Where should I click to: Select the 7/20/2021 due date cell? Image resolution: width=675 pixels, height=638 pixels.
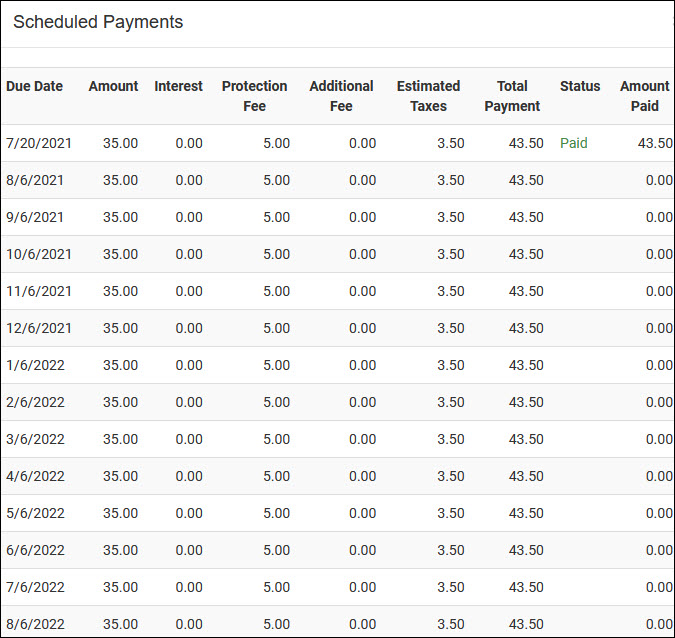pyautogui.click(x=39, y=143)
